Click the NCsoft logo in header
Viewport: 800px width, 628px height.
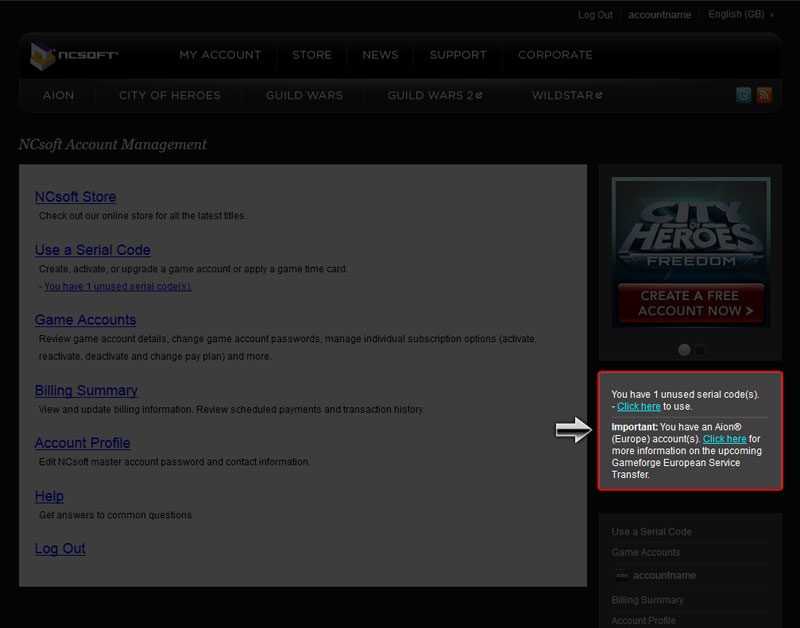(74, 54)
